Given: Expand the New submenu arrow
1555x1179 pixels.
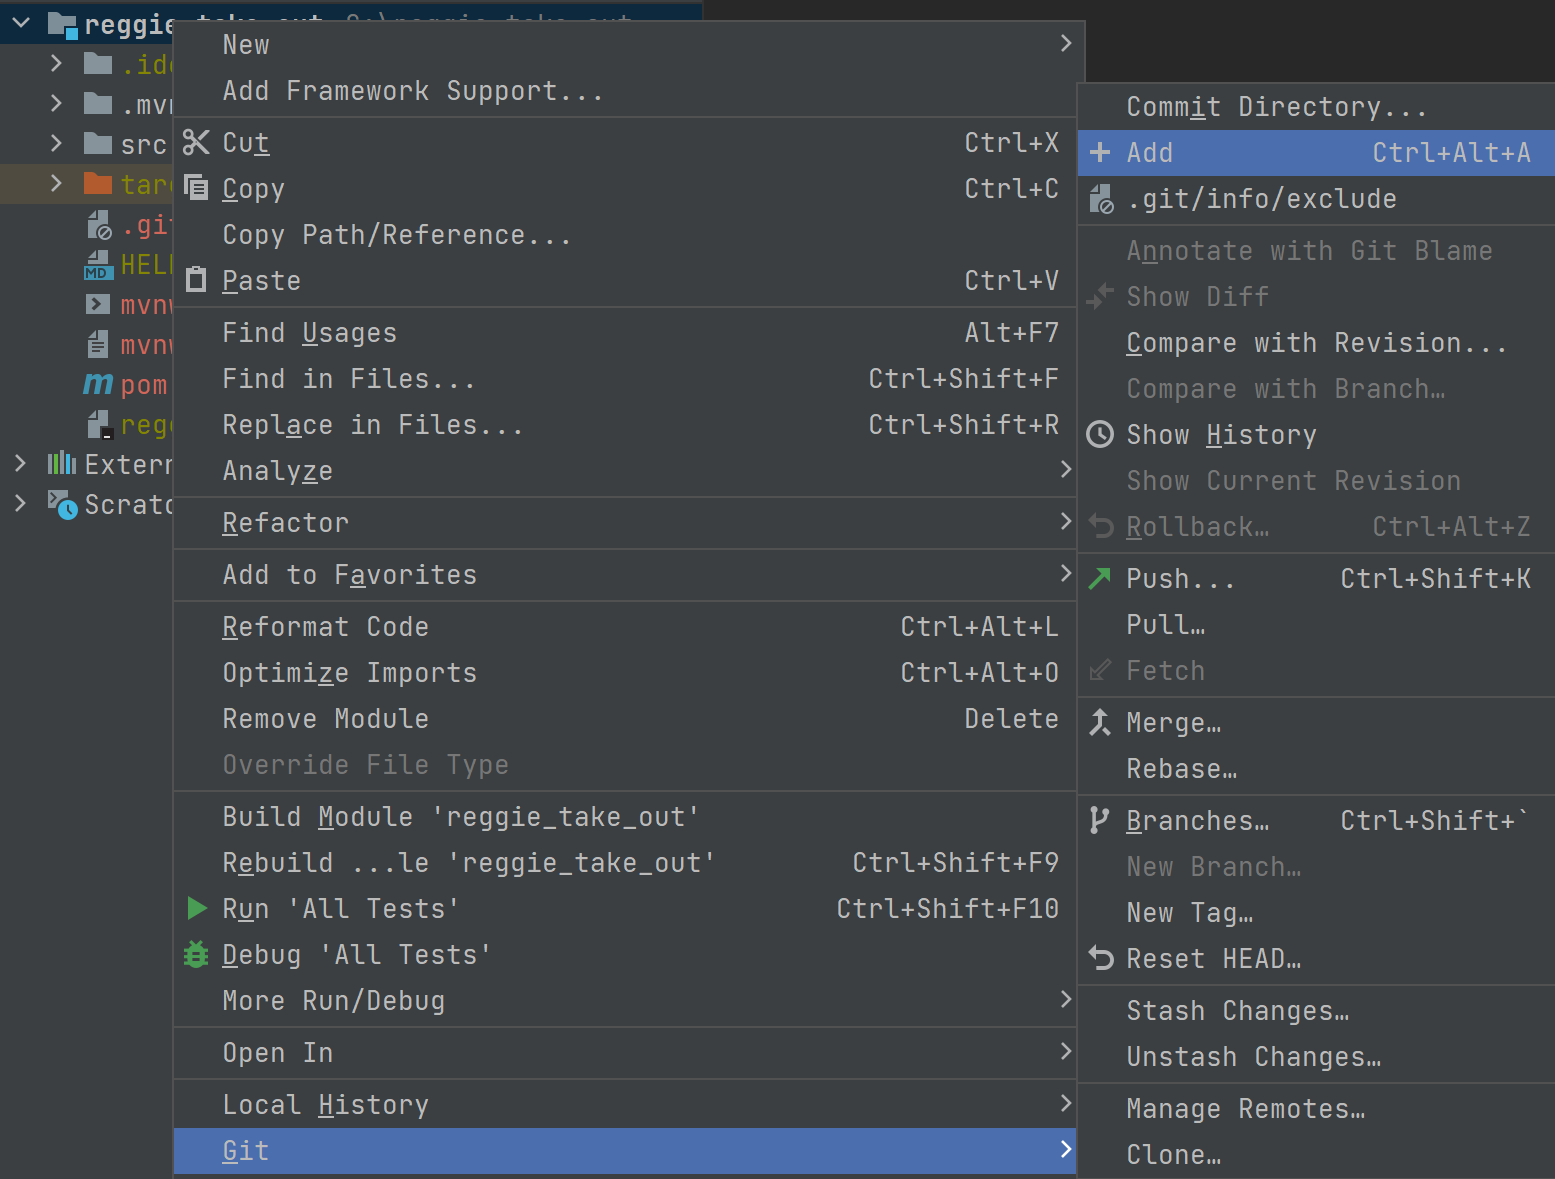Looking at the screenshot, I should [x=1065, y=44].
